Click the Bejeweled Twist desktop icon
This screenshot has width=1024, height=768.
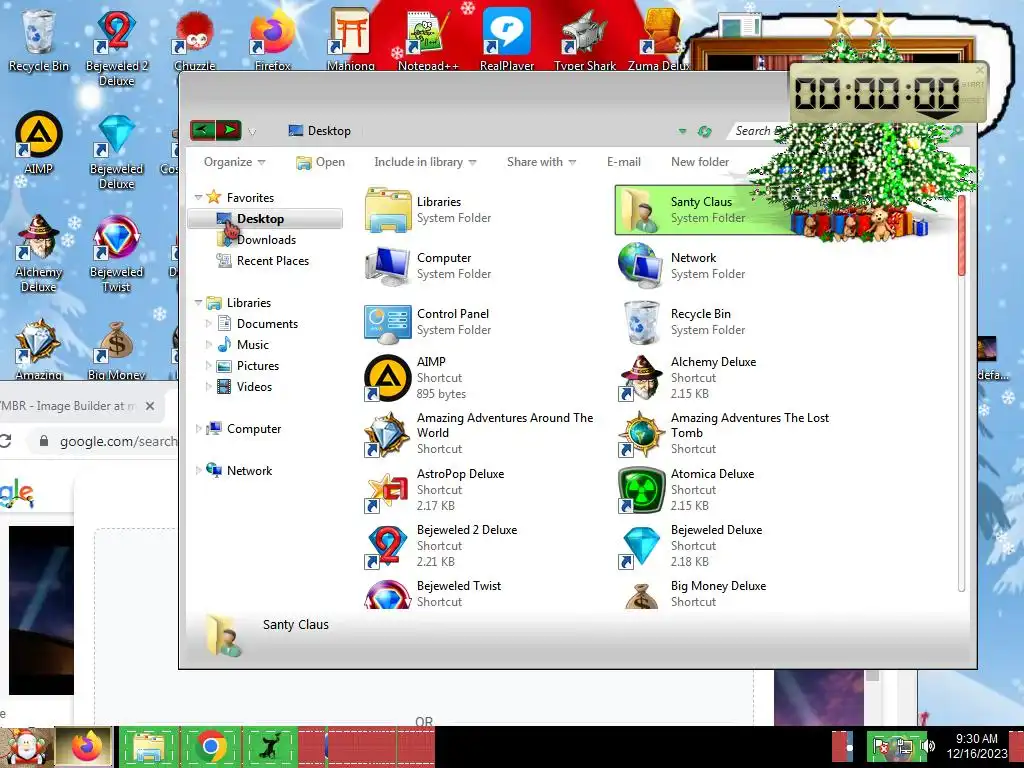click(x=116, y=253)
